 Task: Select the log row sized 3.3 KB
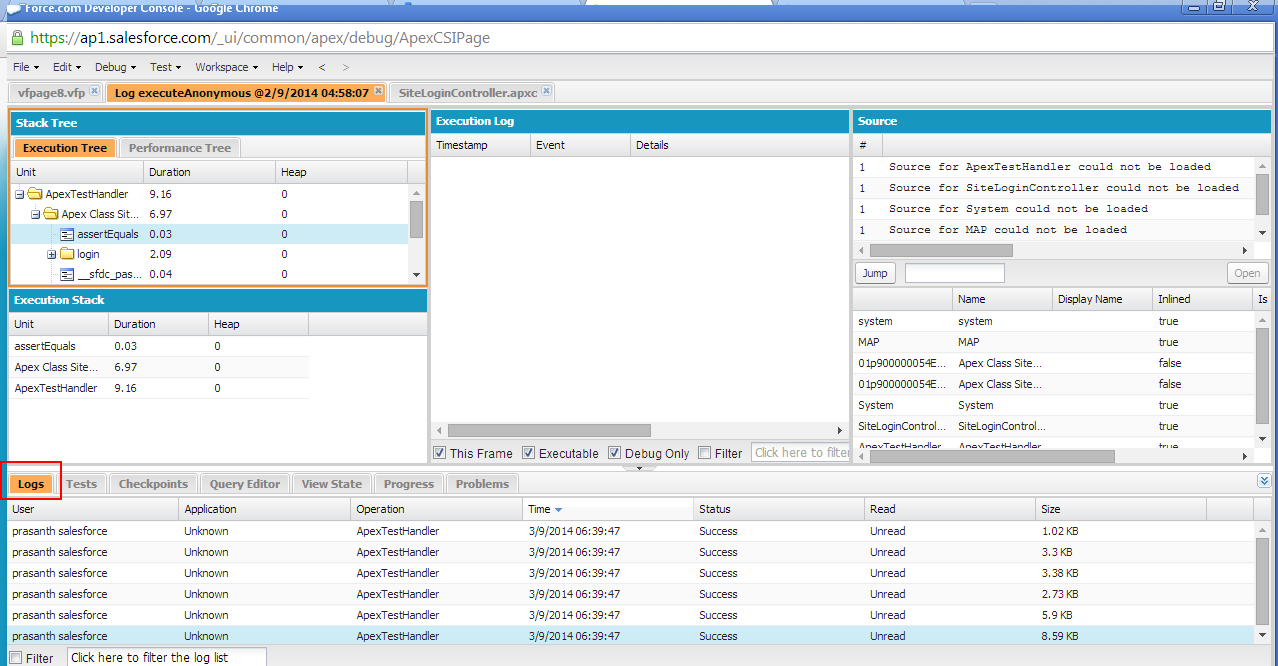point(630,552)
